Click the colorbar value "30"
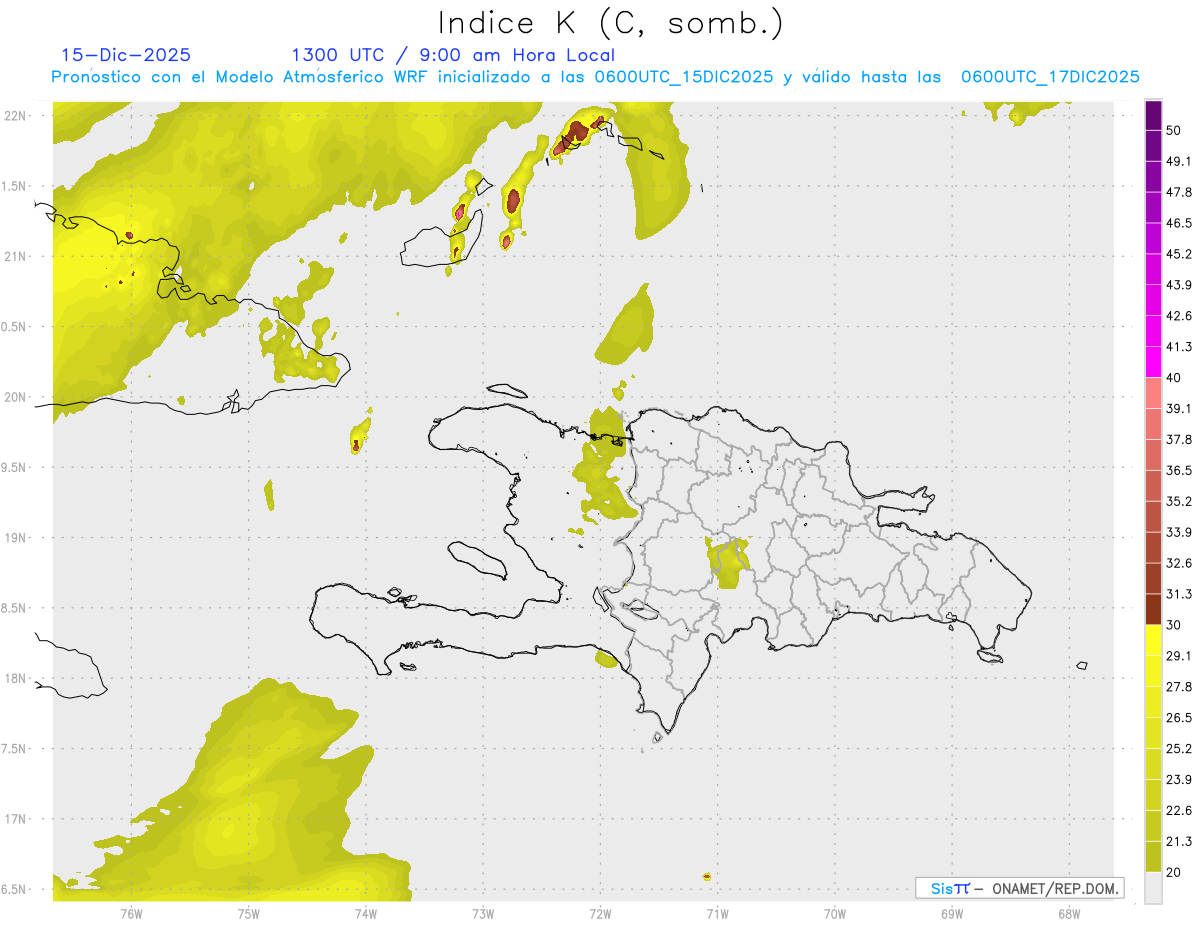 click(1174, 625)
